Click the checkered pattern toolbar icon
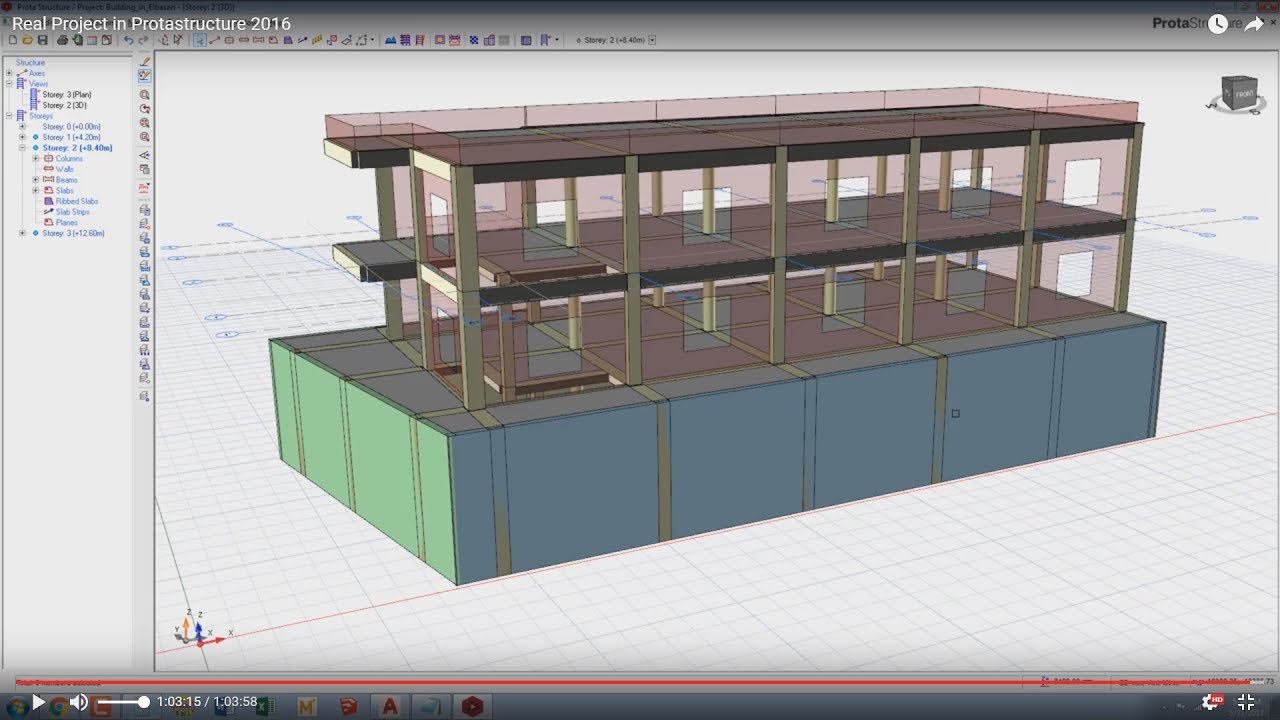This screenshot has height=720, width=1280. point(473,40)
